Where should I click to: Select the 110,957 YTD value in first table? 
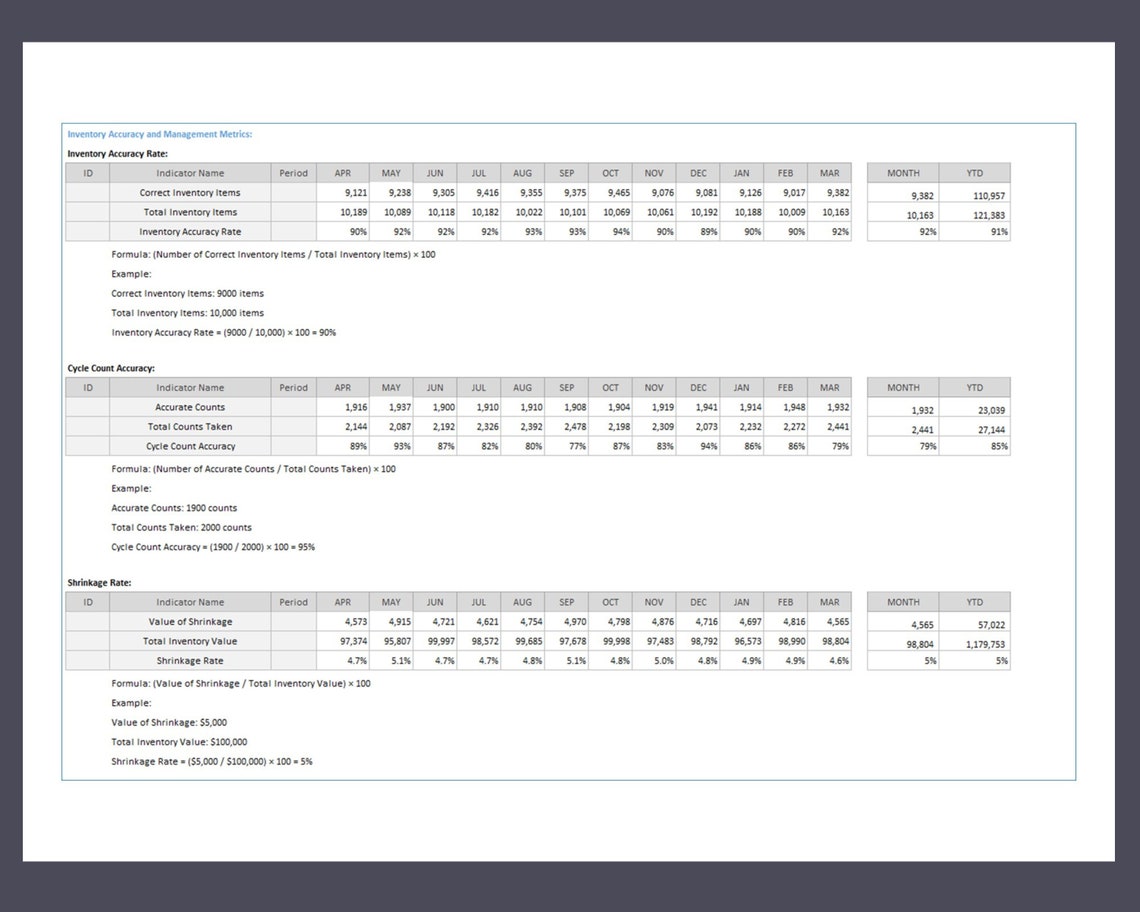(975, 194)
